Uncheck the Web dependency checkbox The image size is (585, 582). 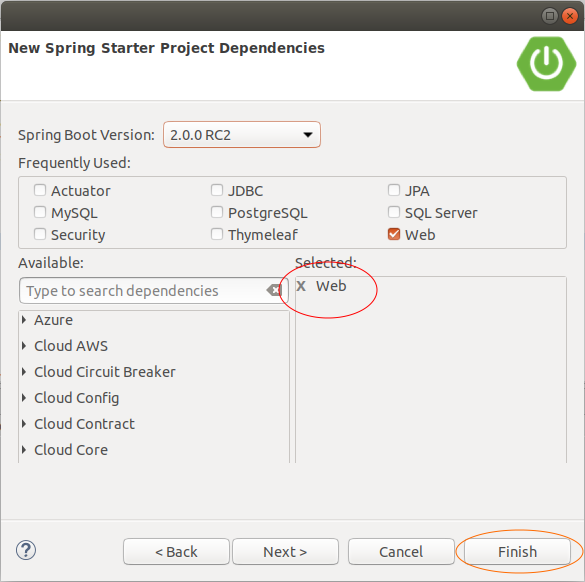(394, 234)
